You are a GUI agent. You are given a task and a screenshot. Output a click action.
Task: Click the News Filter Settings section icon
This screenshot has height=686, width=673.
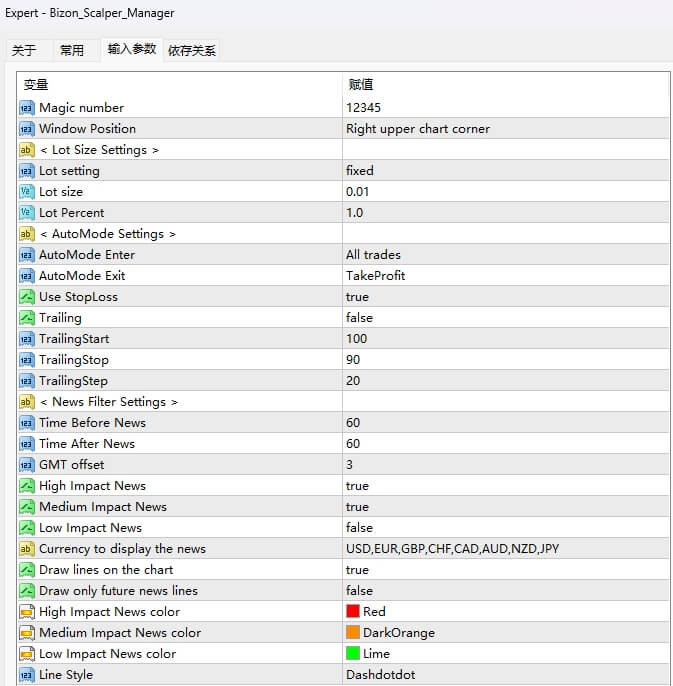pyautogui.click(x=27, y=402)
